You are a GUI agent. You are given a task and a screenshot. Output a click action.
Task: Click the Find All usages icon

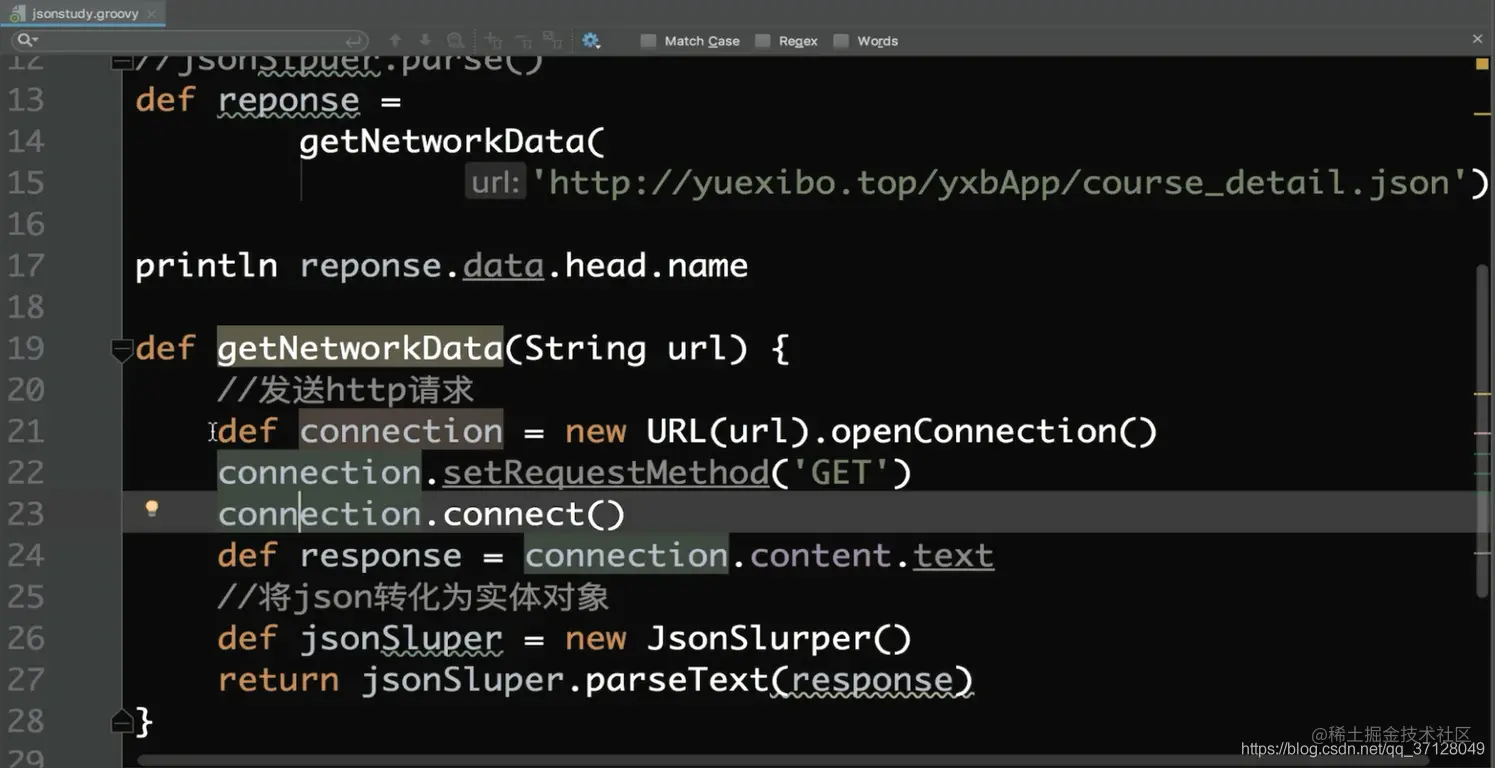click(x=456, y=41)
